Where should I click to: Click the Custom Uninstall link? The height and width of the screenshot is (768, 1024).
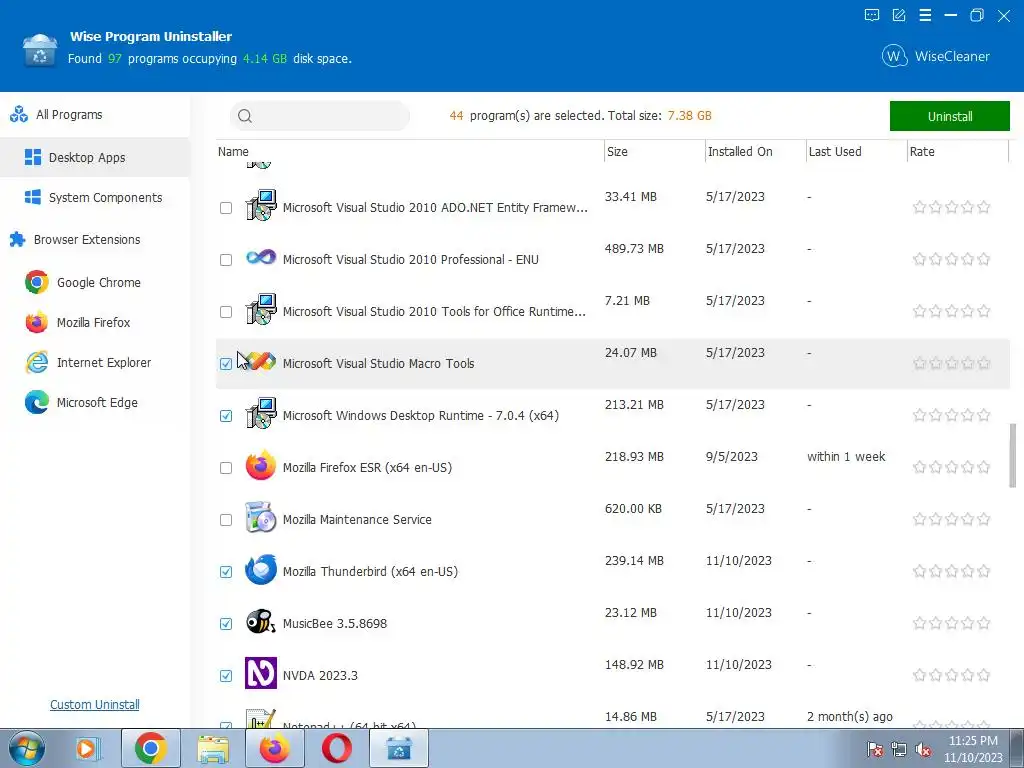95,705
